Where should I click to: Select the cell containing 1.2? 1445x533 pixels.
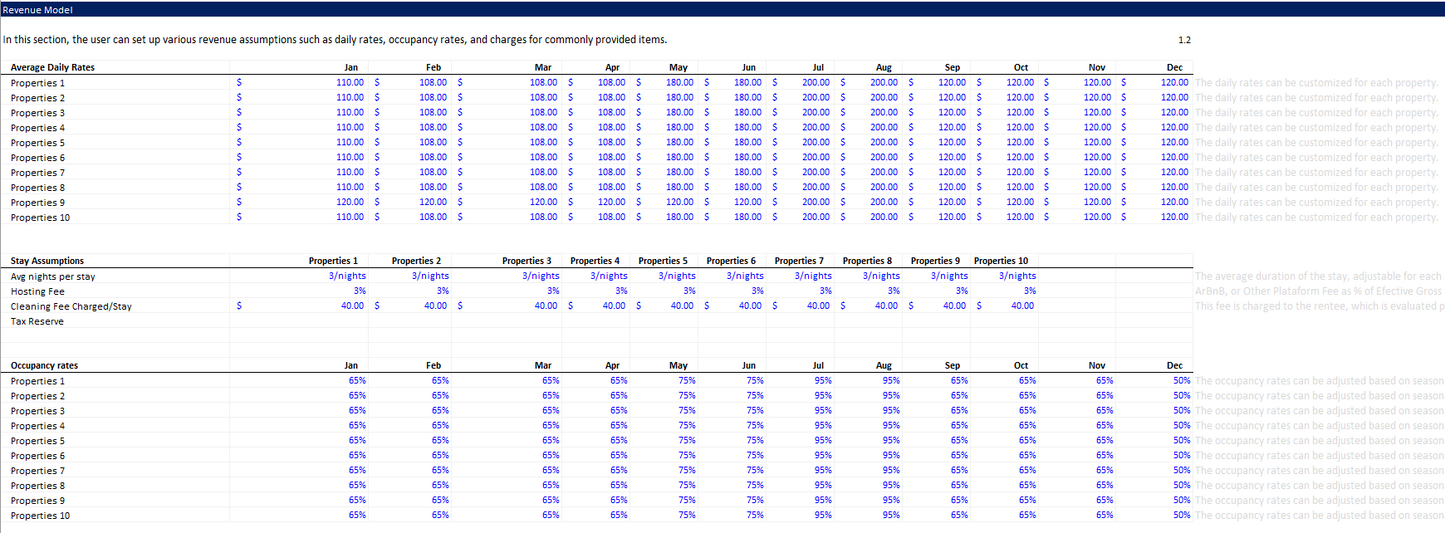pyautogui.click(x=1184, y=40)
